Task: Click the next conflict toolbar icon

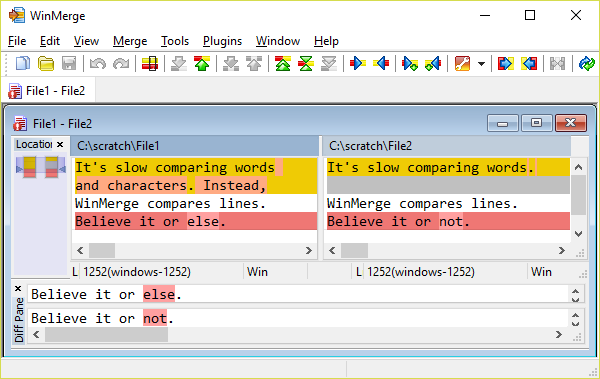Action: (x=231, y=63)
